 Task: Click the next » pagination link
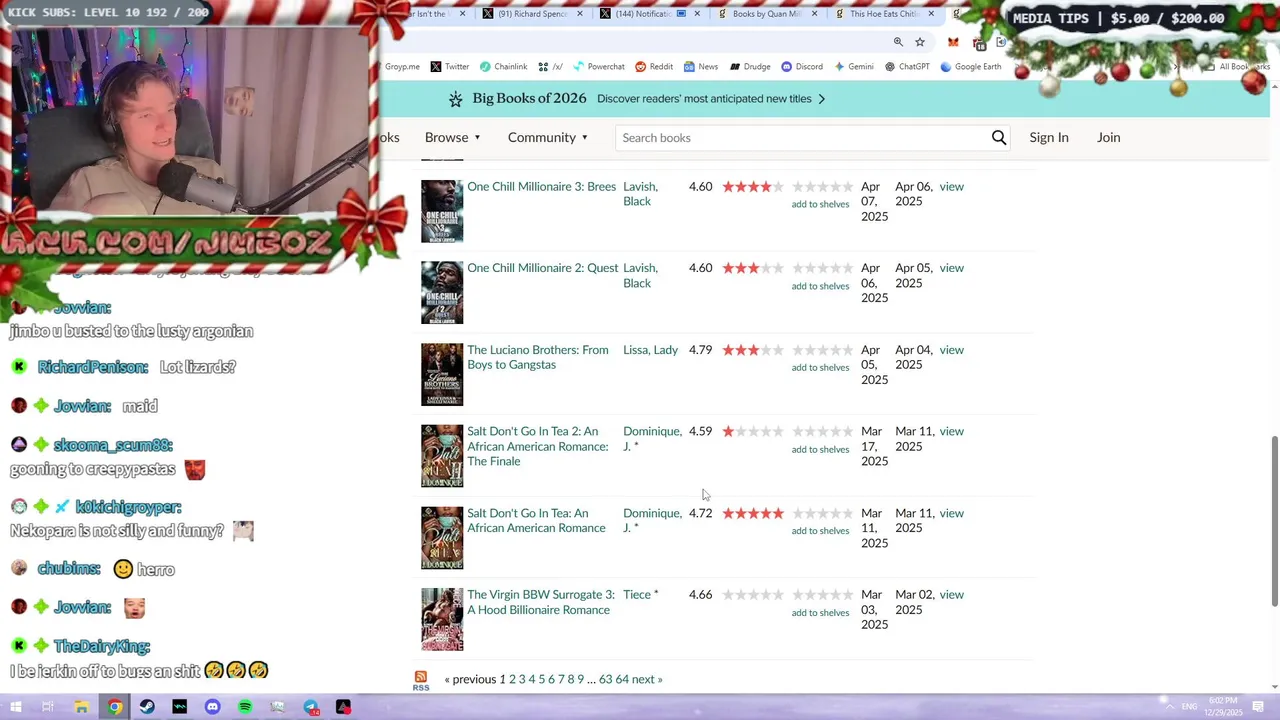click(x=647, y=679)
